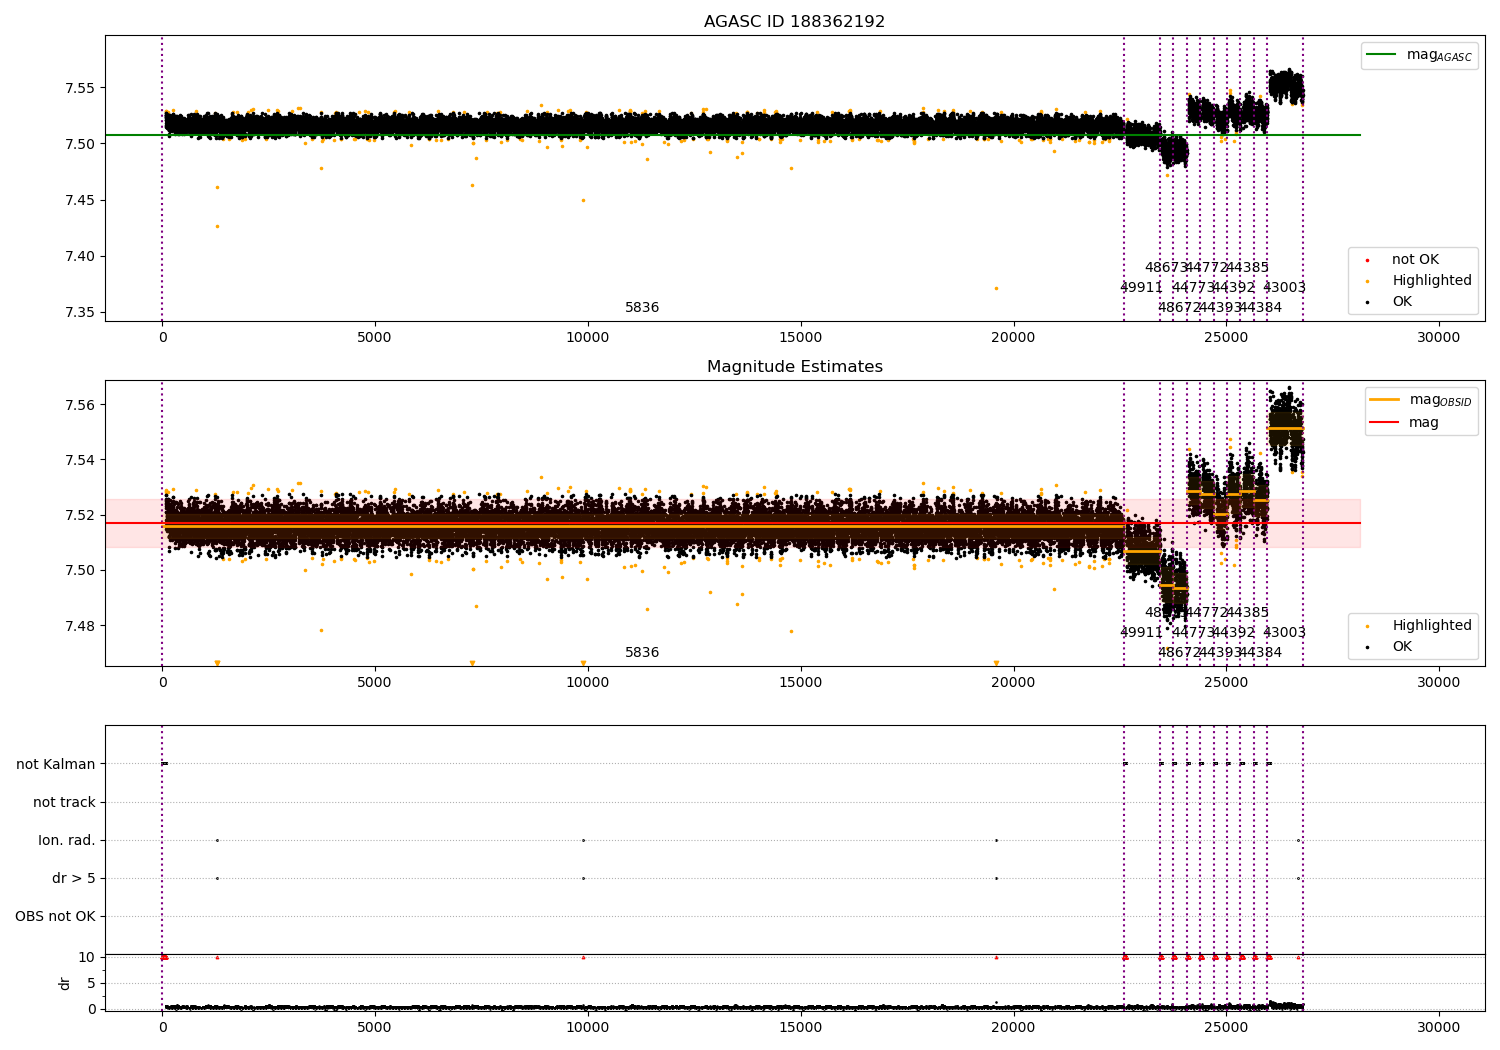Click the red line sample beside 'mag' legend entry
Image resolution: width=1500 pixels, height=1050 pixels.
click(x=1384, y=423)
